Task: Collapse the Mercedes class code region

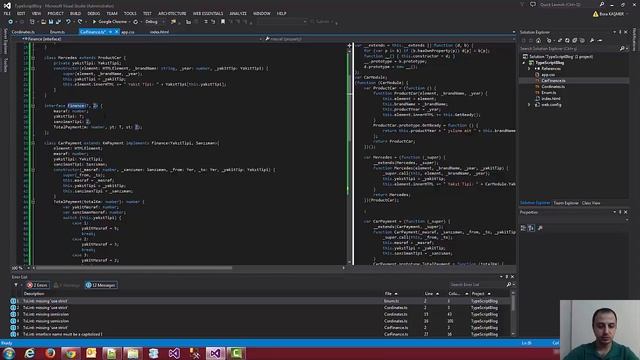Action: (x=33, y=58)
